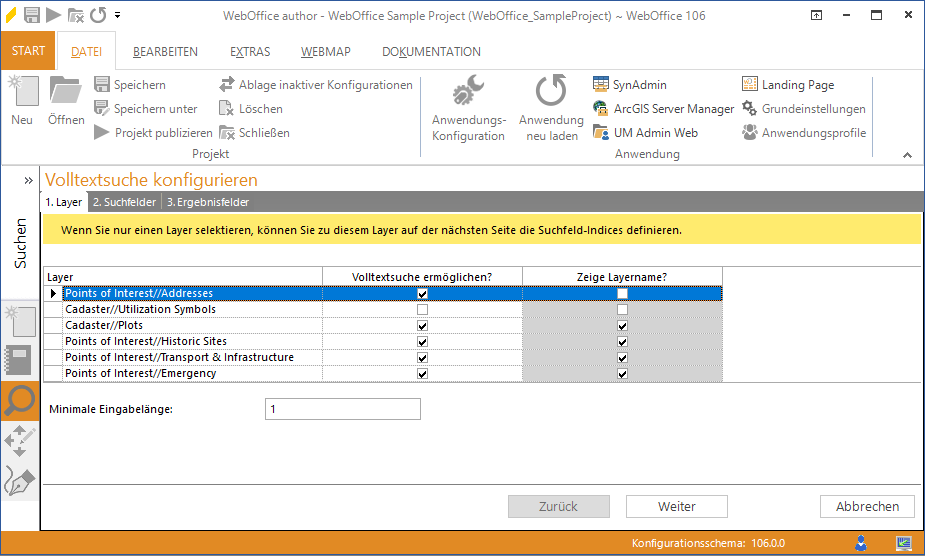Click the Abbrechen button
Image resolution: width=925 pixels, height=556 pixels.
tap(867, 507)
